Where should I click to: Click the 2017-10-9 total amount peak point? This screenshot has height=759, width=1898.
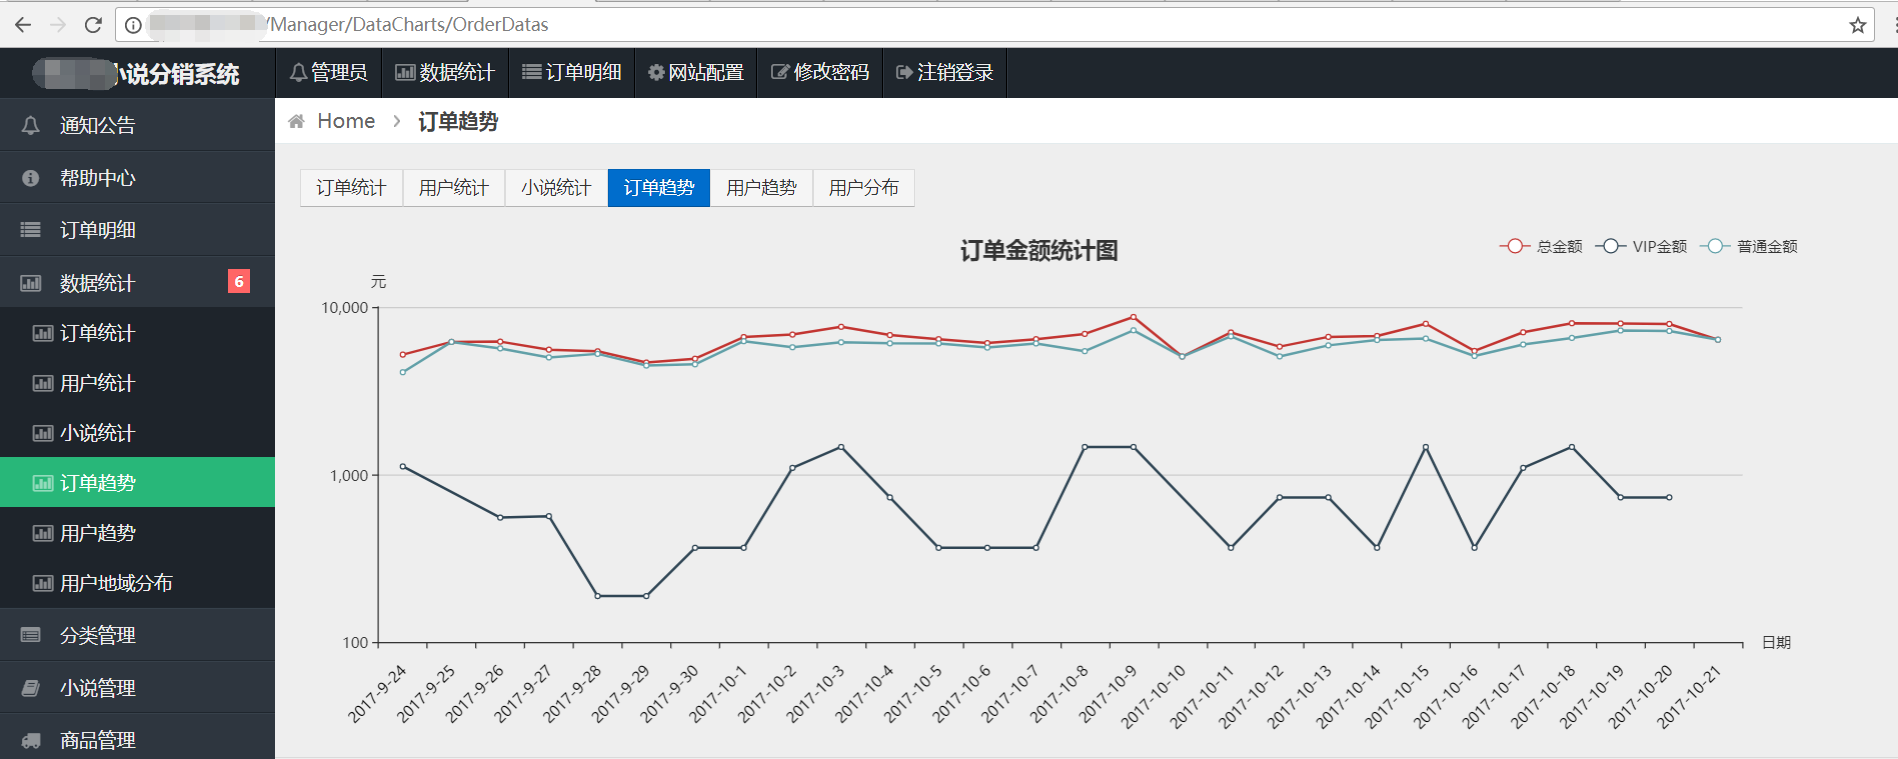[1133, 317]
